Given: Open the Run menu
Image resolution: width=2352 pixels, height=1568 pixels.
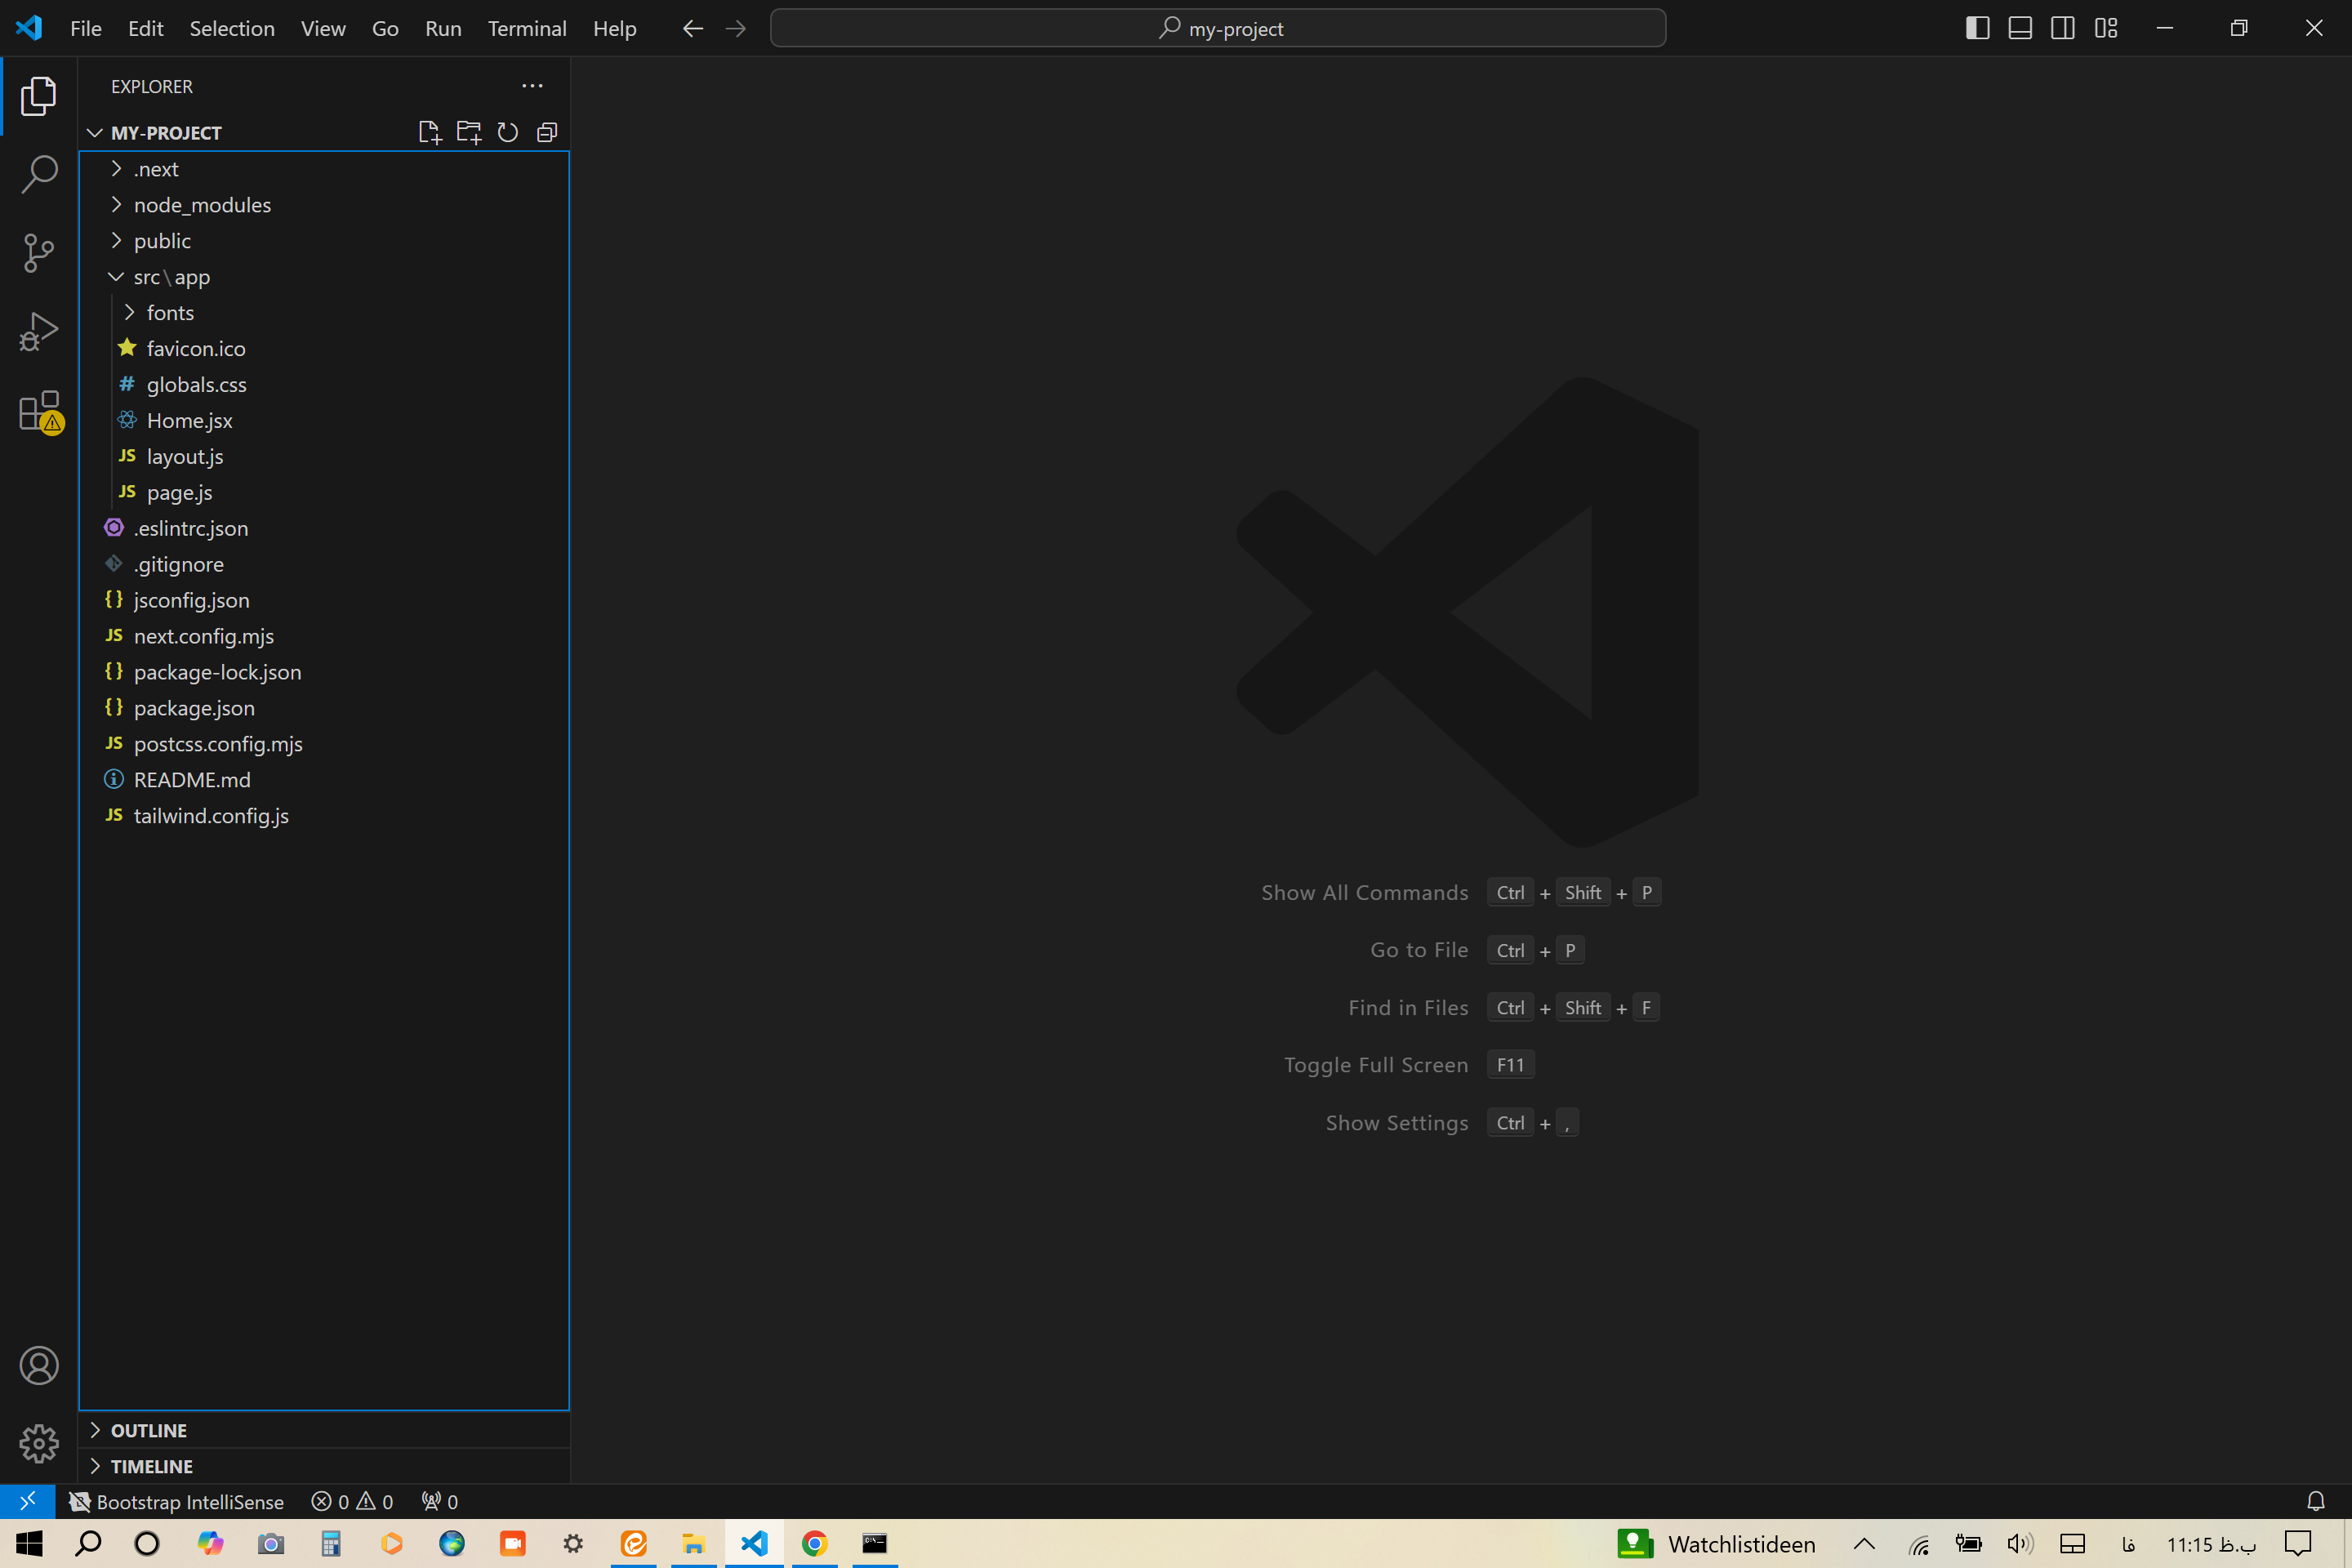Looking at the screenshot, I should tap(443, 28).
